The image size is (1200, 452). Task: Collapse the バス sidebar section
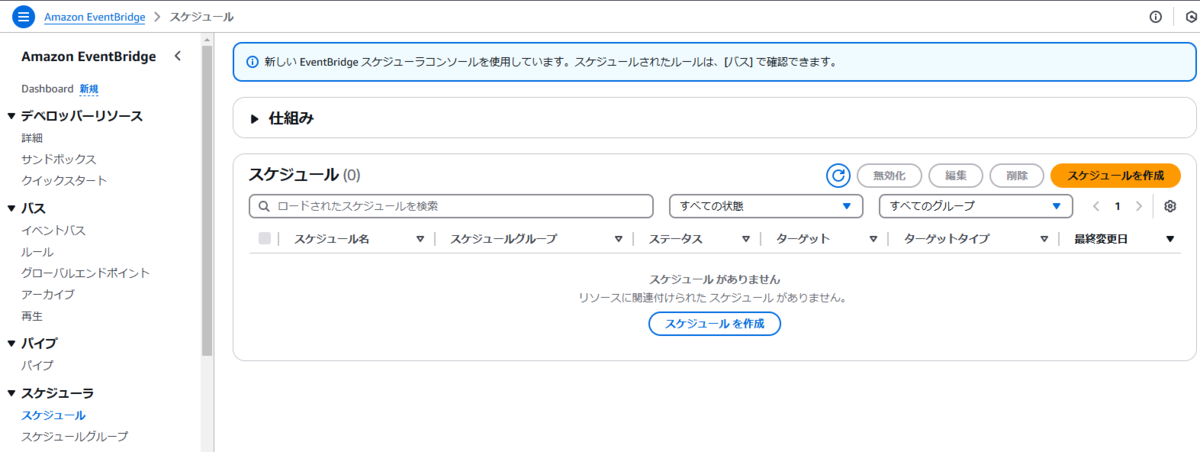tap(11, 208)
